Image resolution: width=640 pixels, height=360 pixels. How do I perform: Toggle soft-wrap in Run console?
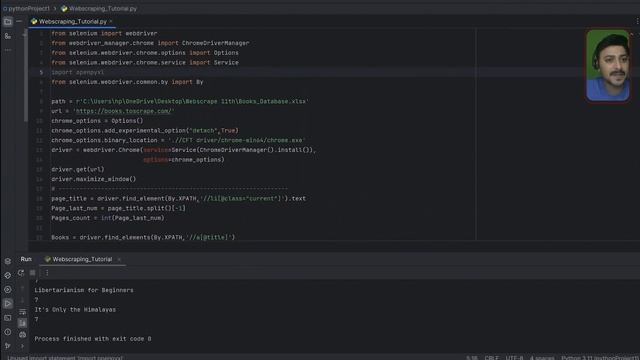pos(22,312)
